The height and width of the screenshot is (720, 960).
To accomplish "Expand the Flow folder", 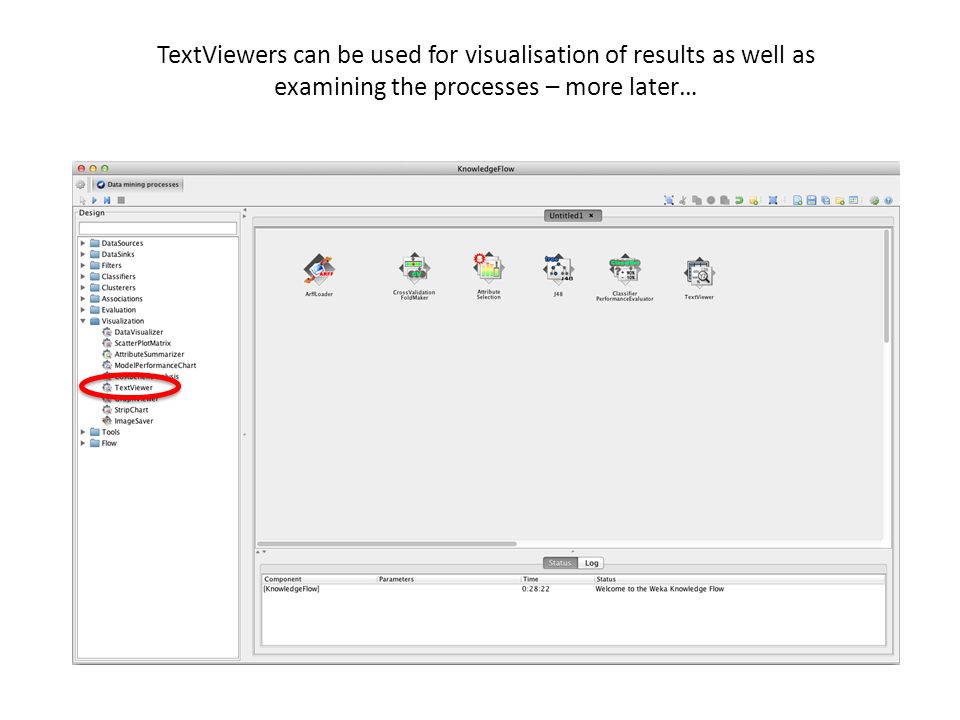I will click(x=83, y=443).
